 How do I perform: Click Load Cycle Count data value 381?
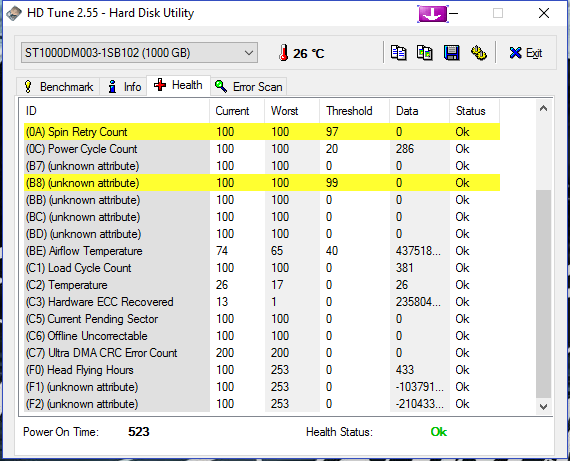pyautogui.click(x=405, y=268)
